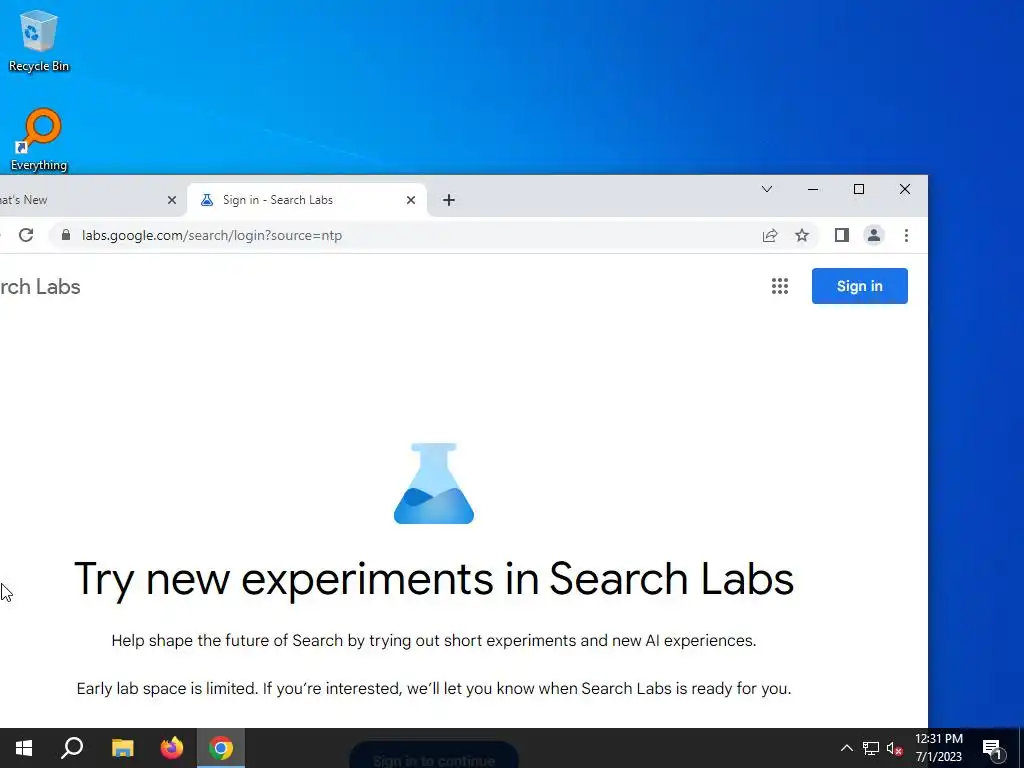This screenshot has height=768, width=1024.
Task: Open the Google apps grid
Action: click(780, 286)
